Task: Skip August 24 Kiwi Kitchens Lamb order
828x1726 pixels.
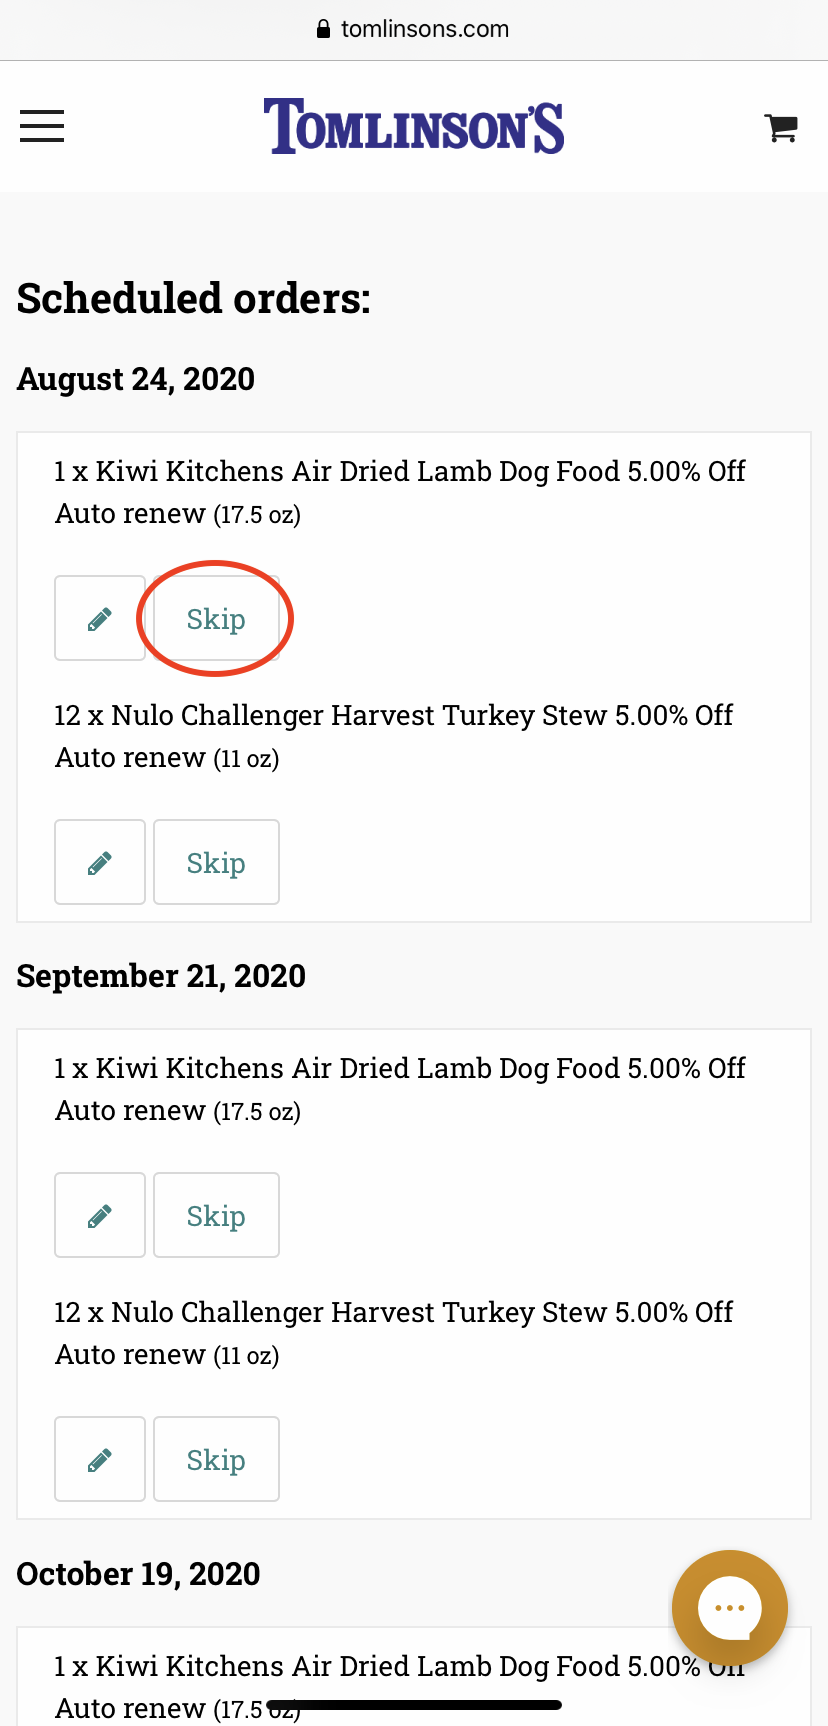Action: pyautogui.click(x=216, y=619)
